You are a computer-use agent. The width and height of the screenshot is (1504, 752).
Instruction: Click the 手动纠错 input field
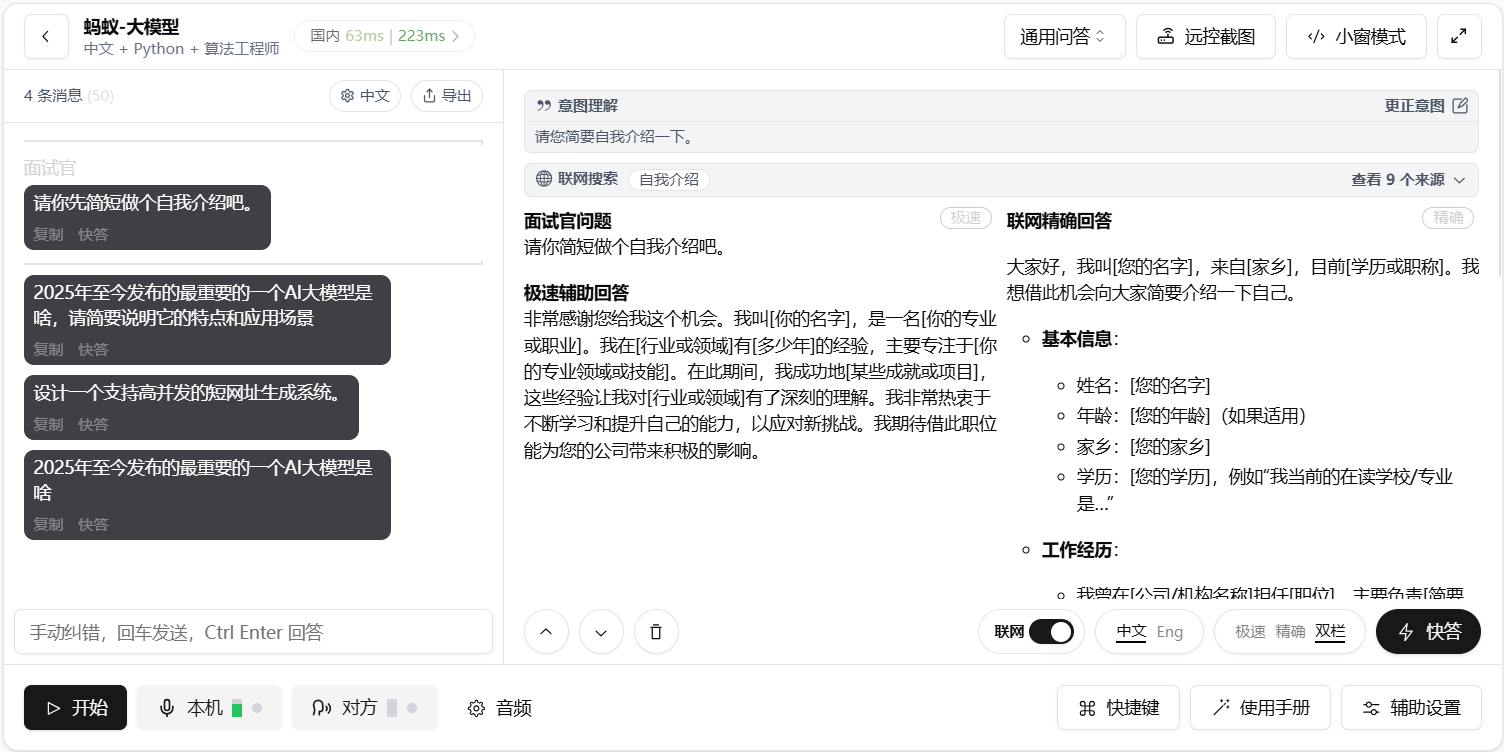(253, 632)
